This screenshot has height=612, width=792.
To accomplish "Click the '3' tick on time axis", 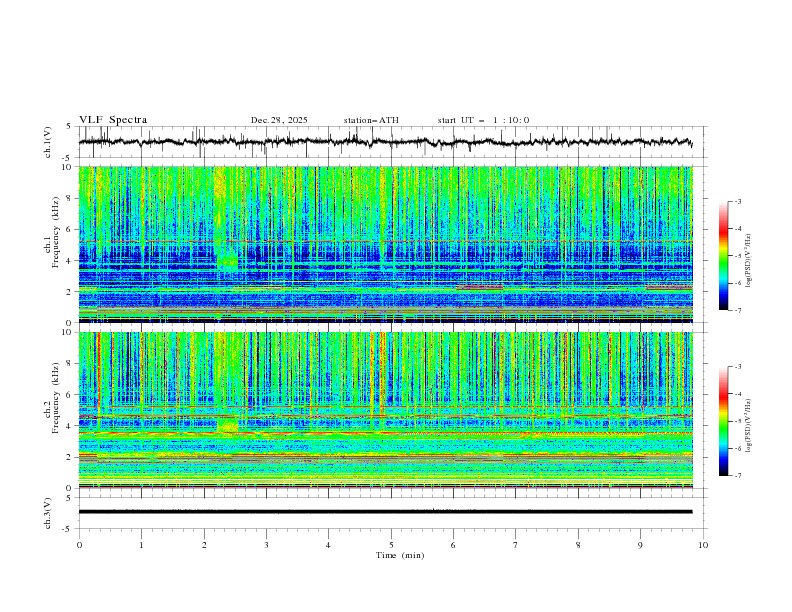I will click(266, 545).
